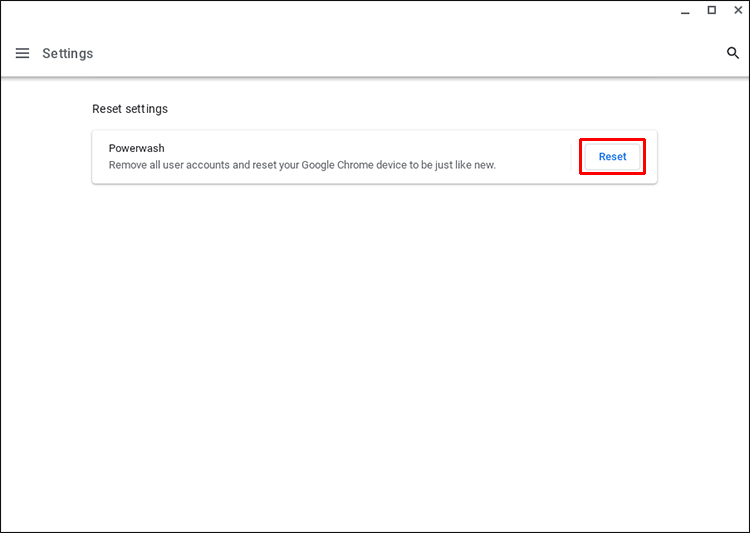This screenshot has width=750, height=533.
Task: Select the Powerwash option label
Action: click(137, 148)
